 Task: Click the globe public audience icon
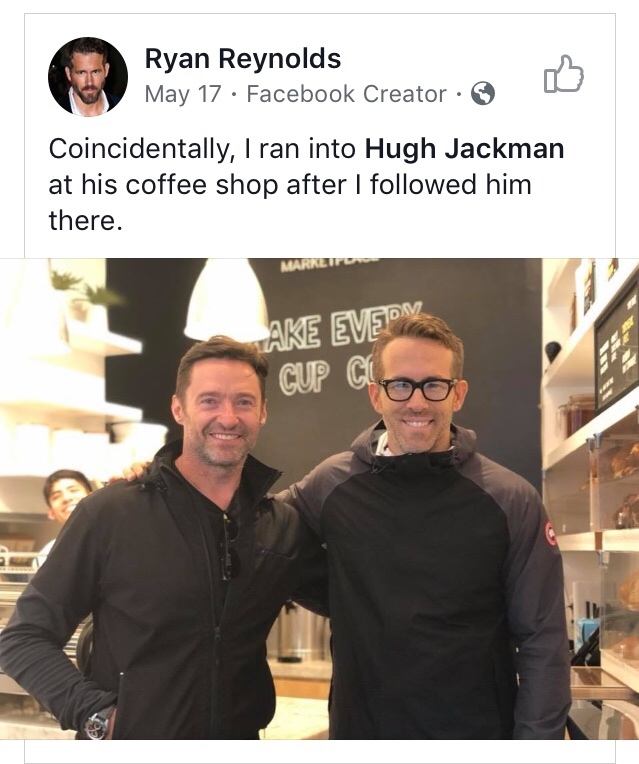click(x=483, y=94)
